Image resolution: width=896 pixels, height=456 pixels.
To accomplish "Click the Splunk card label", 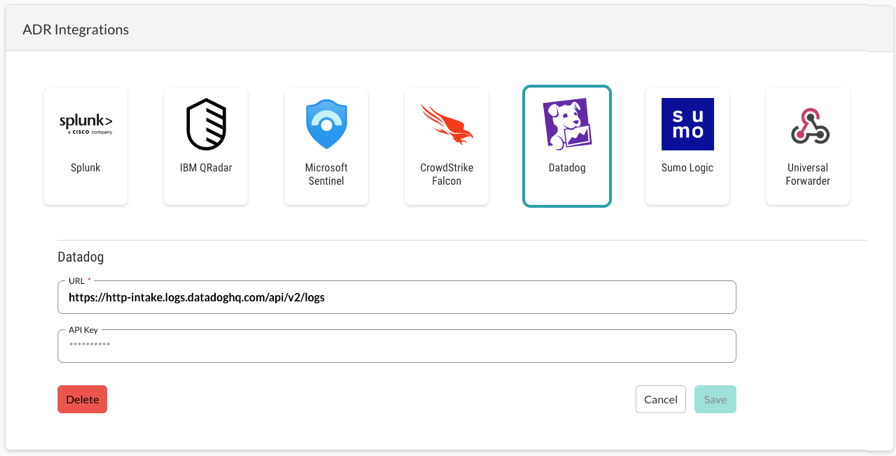I will [86, 167].
